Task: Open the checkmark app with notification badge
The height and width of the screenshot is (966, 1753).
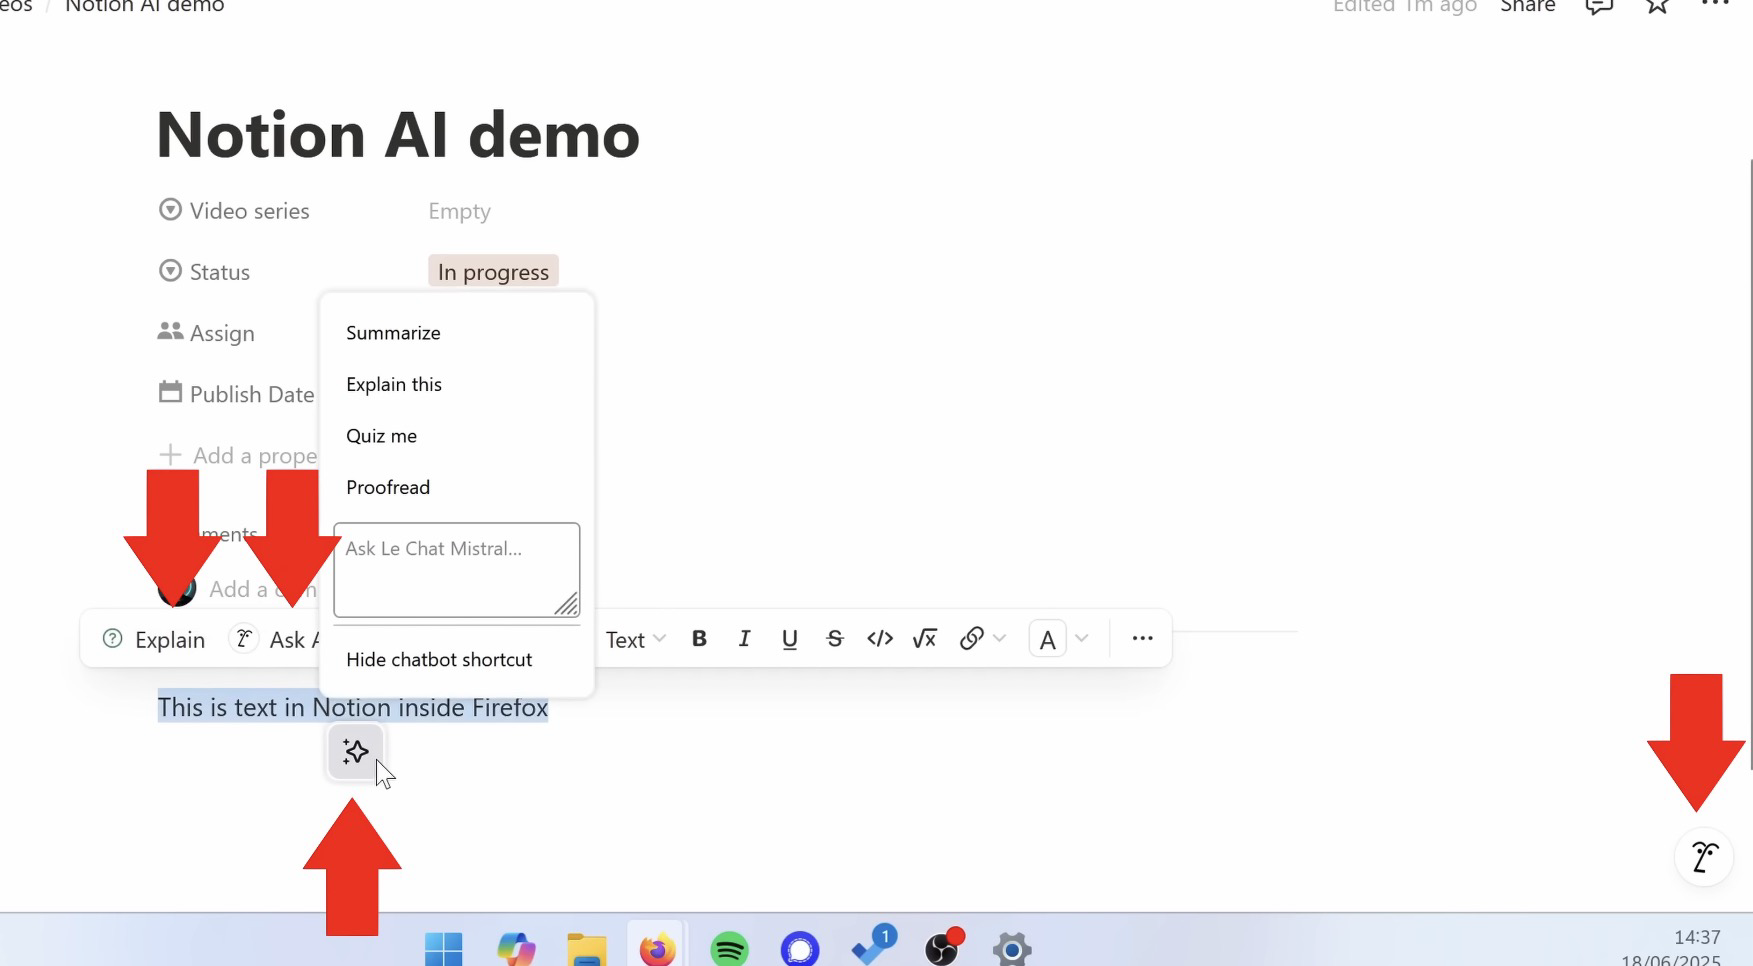Action: coord(873,945)
